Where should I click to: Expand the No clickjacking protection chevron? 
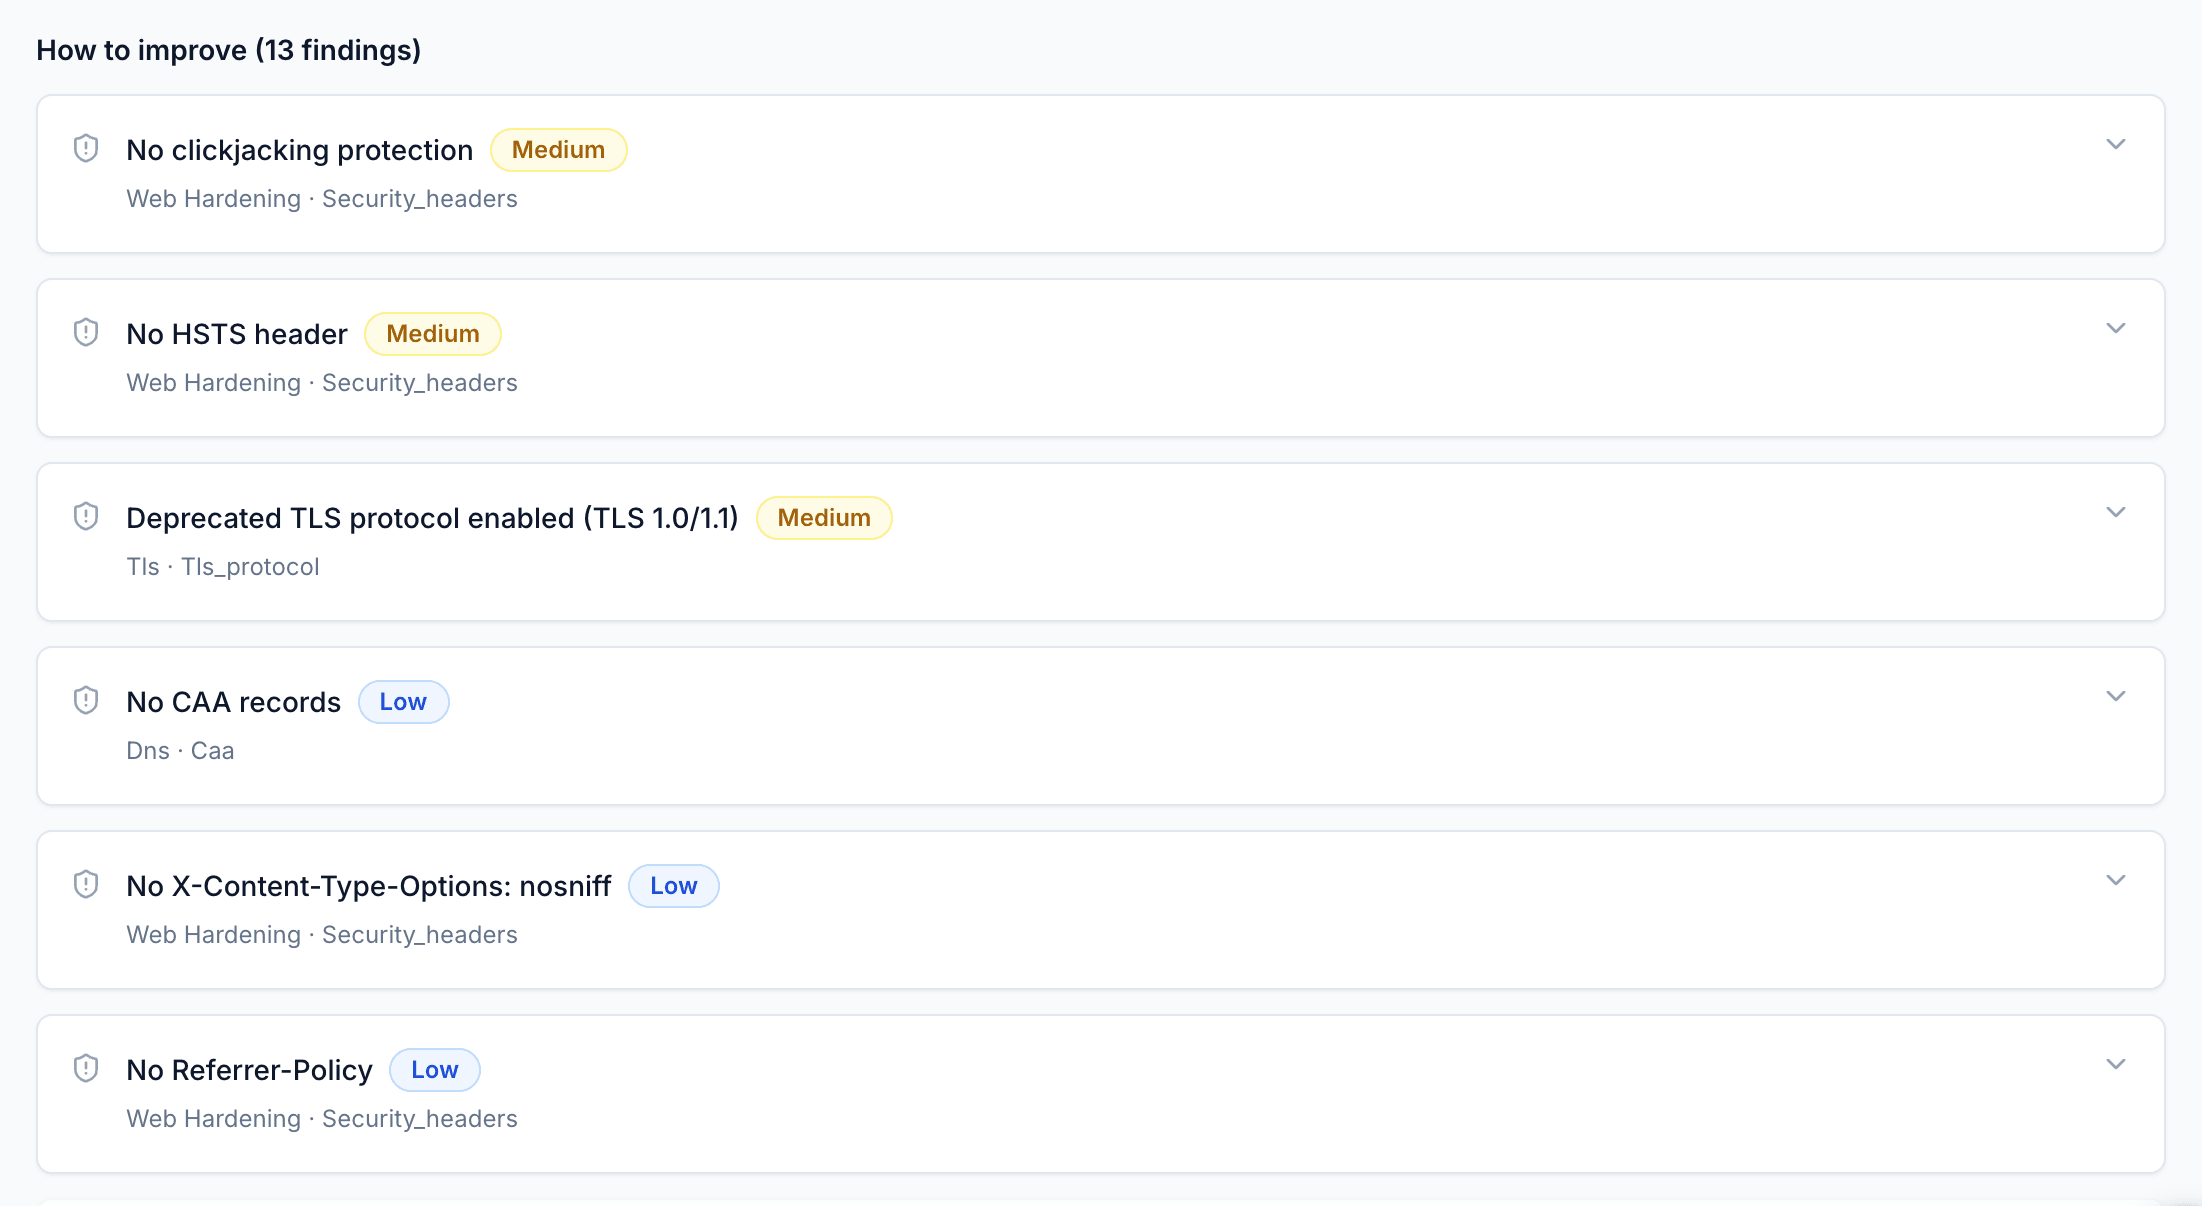2115,144
